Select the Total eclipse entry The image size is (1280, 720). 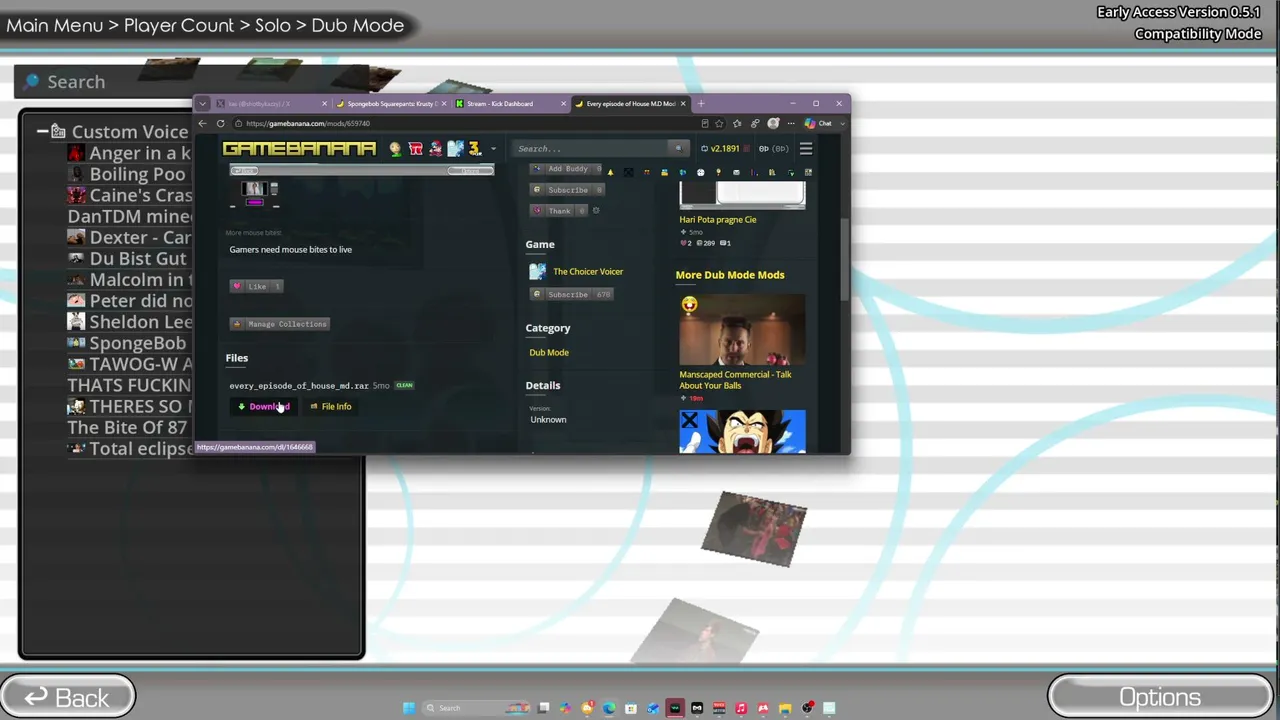point(129,449)
